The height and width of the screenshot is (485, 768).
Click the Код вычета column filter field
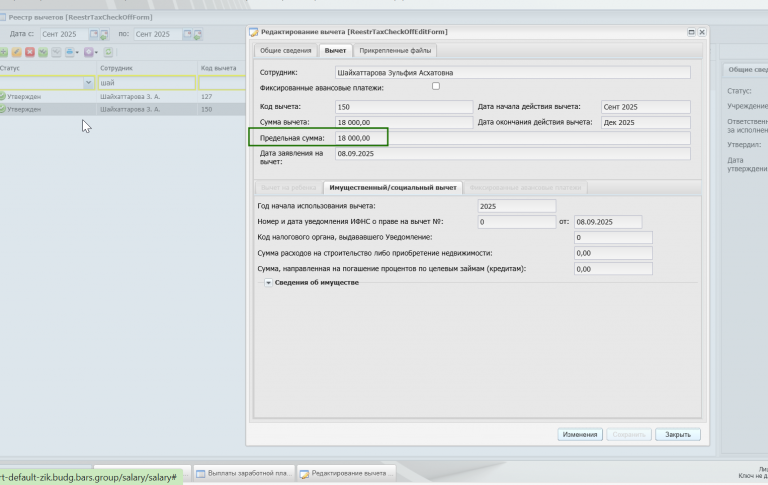222,83
